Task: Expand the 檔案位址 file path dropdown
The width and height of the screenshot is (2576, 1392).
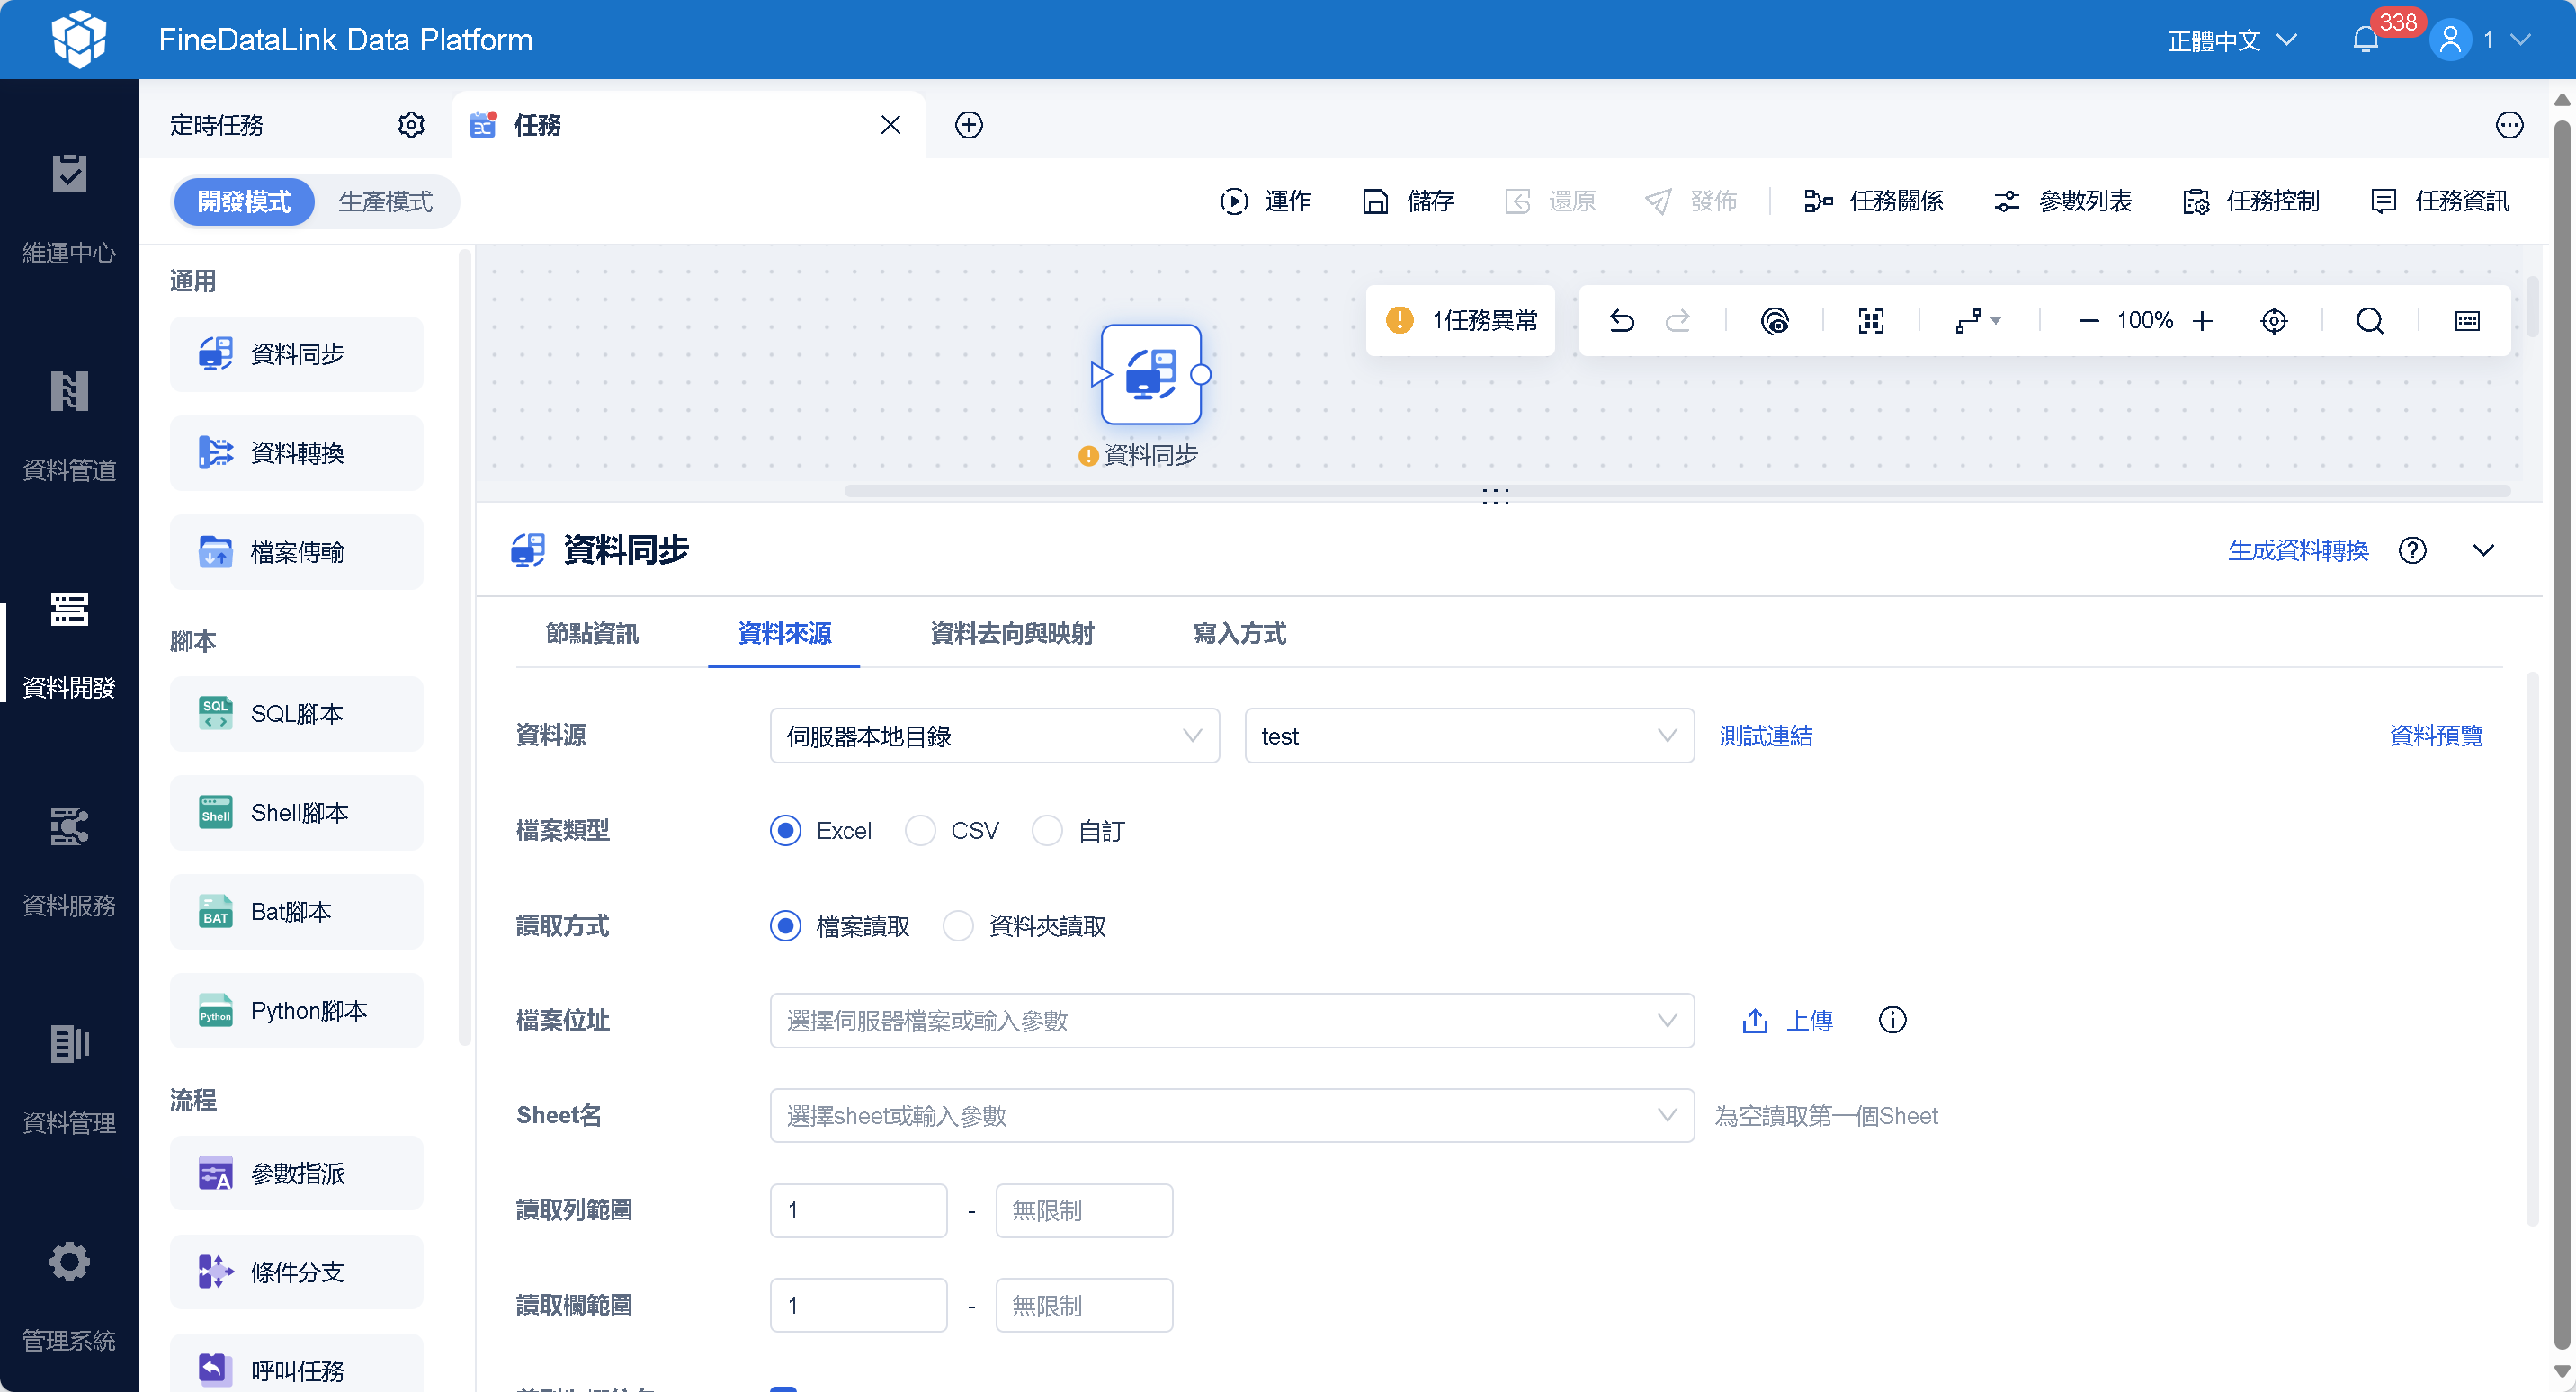Action: (x=1231, y=1020)
